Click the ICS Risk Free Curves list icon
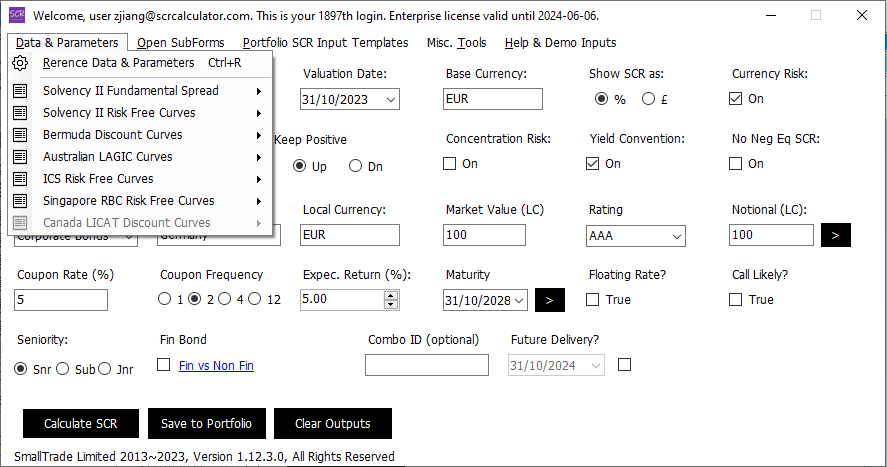Screen dimensions: 887x467 [20, 179]
